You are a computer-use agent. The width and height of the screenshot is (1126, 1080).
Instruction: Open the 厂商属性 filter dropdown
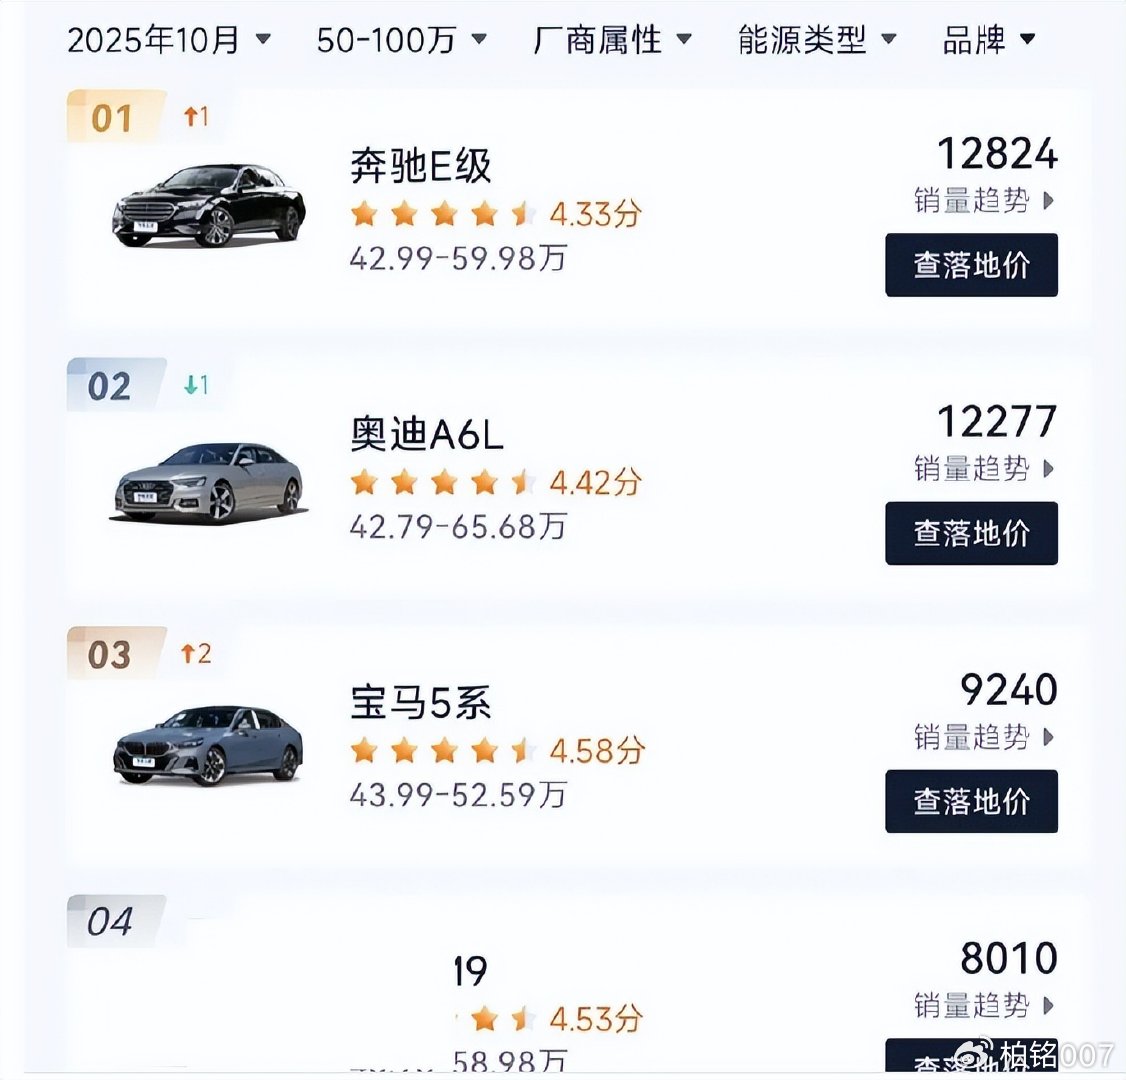tap(612, 40)
